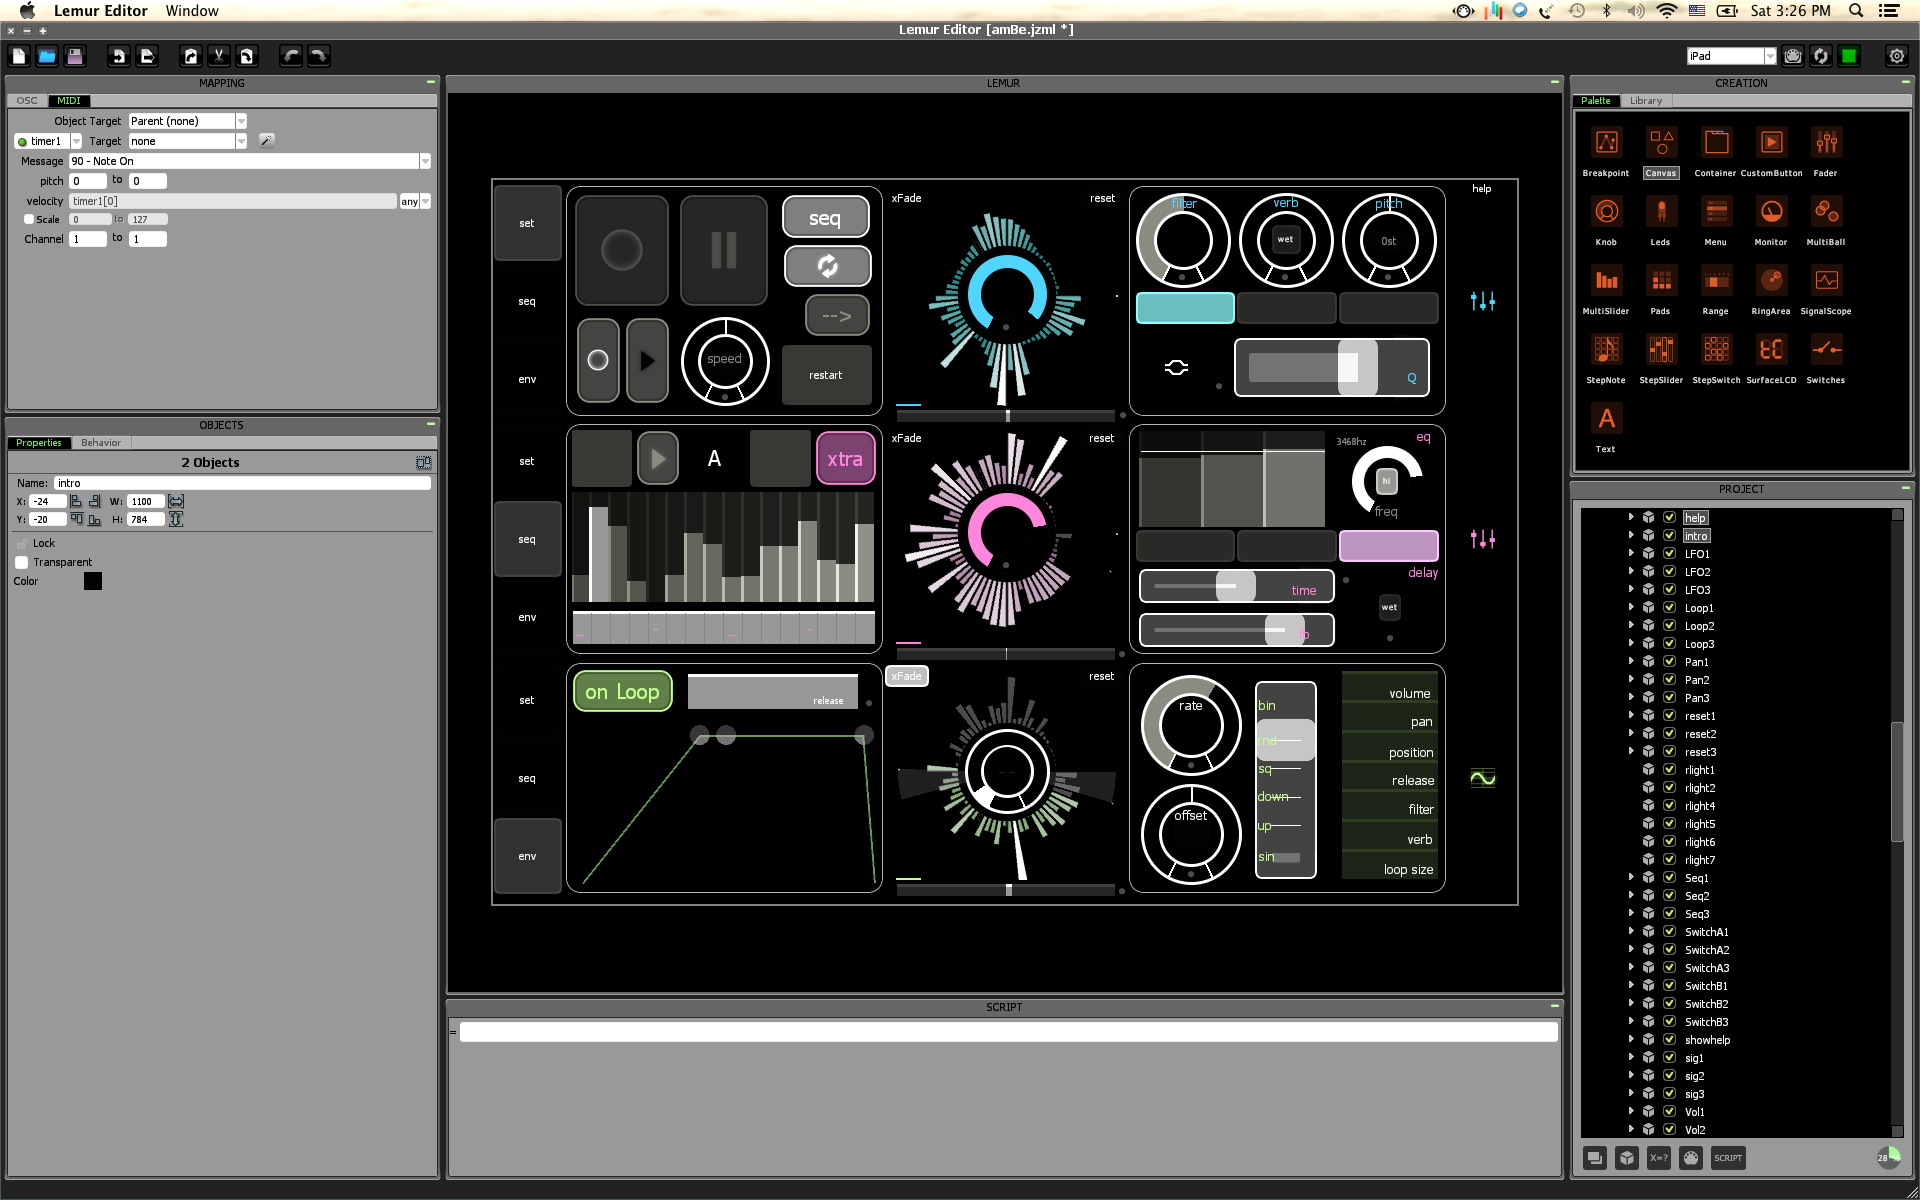The height and width of the screenshot is (1200, 1920).
Task: Select the Fader object in palette
Action: coord(1826,144)
